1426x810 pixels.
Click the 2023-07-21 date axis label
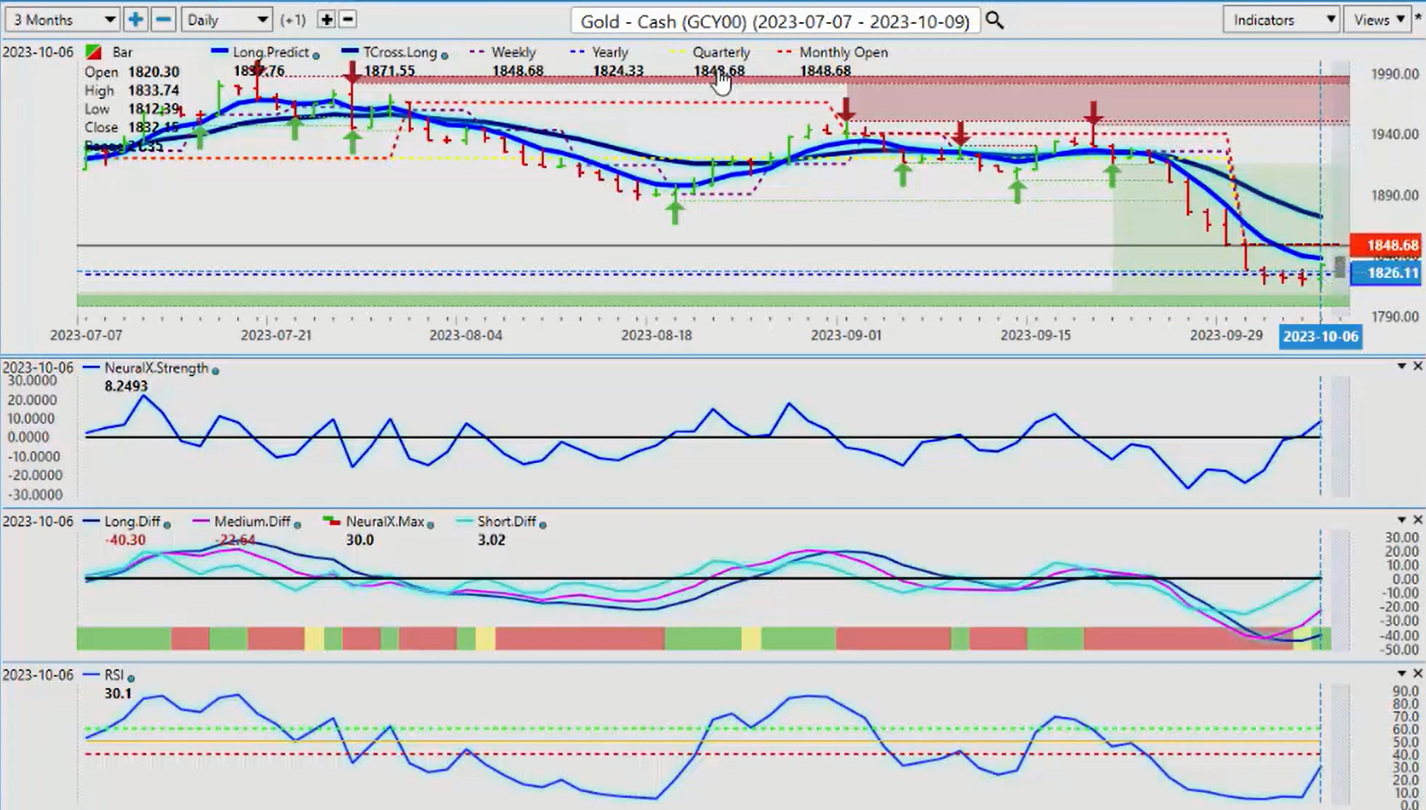pyautogui.click(x=277, y=336)
